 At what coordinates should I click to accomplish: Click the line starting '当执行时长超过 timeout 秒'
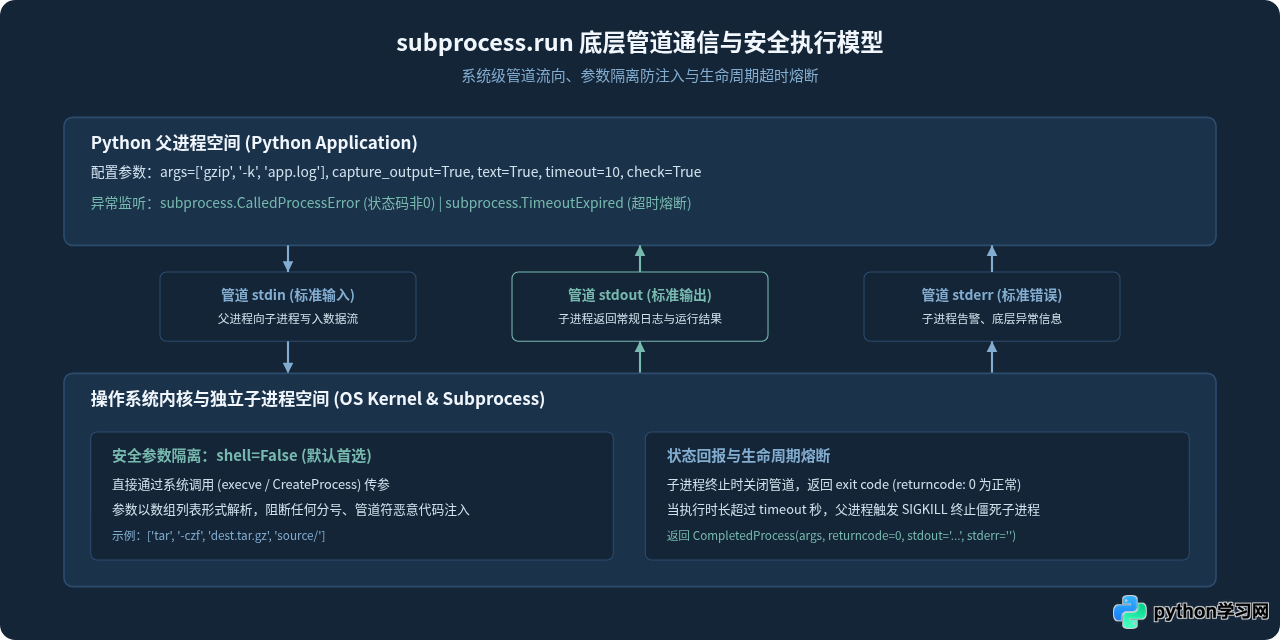(x=853, y=510)
